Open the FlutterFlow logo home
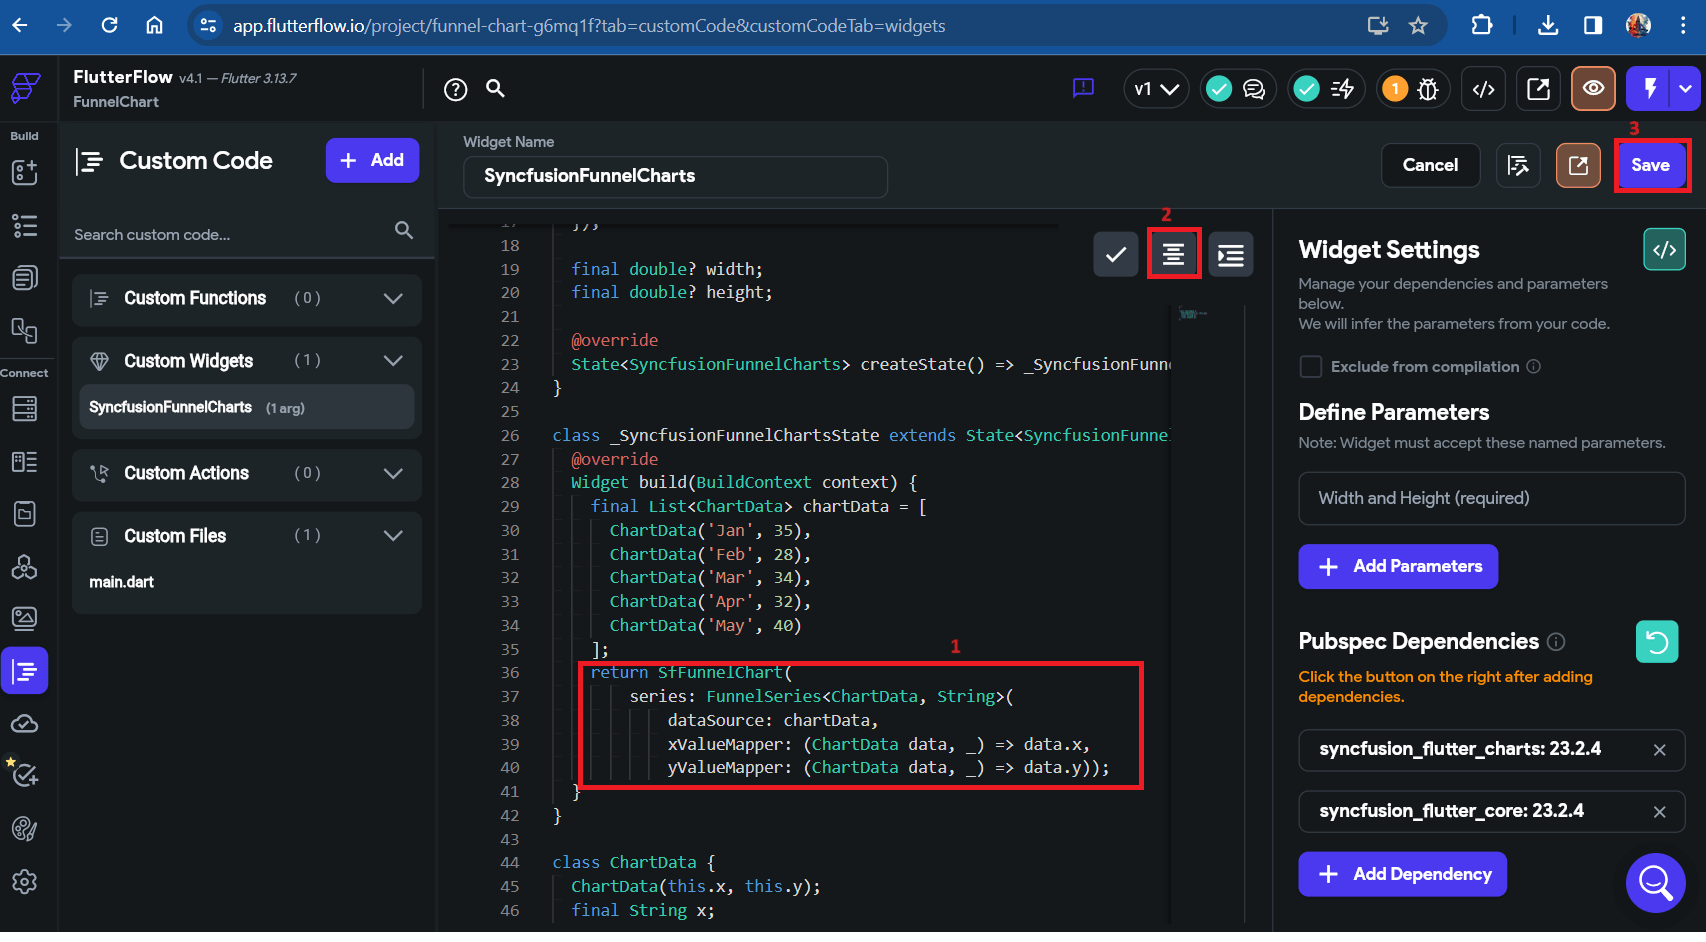The image size is (1706, 942). coord(25,88)
